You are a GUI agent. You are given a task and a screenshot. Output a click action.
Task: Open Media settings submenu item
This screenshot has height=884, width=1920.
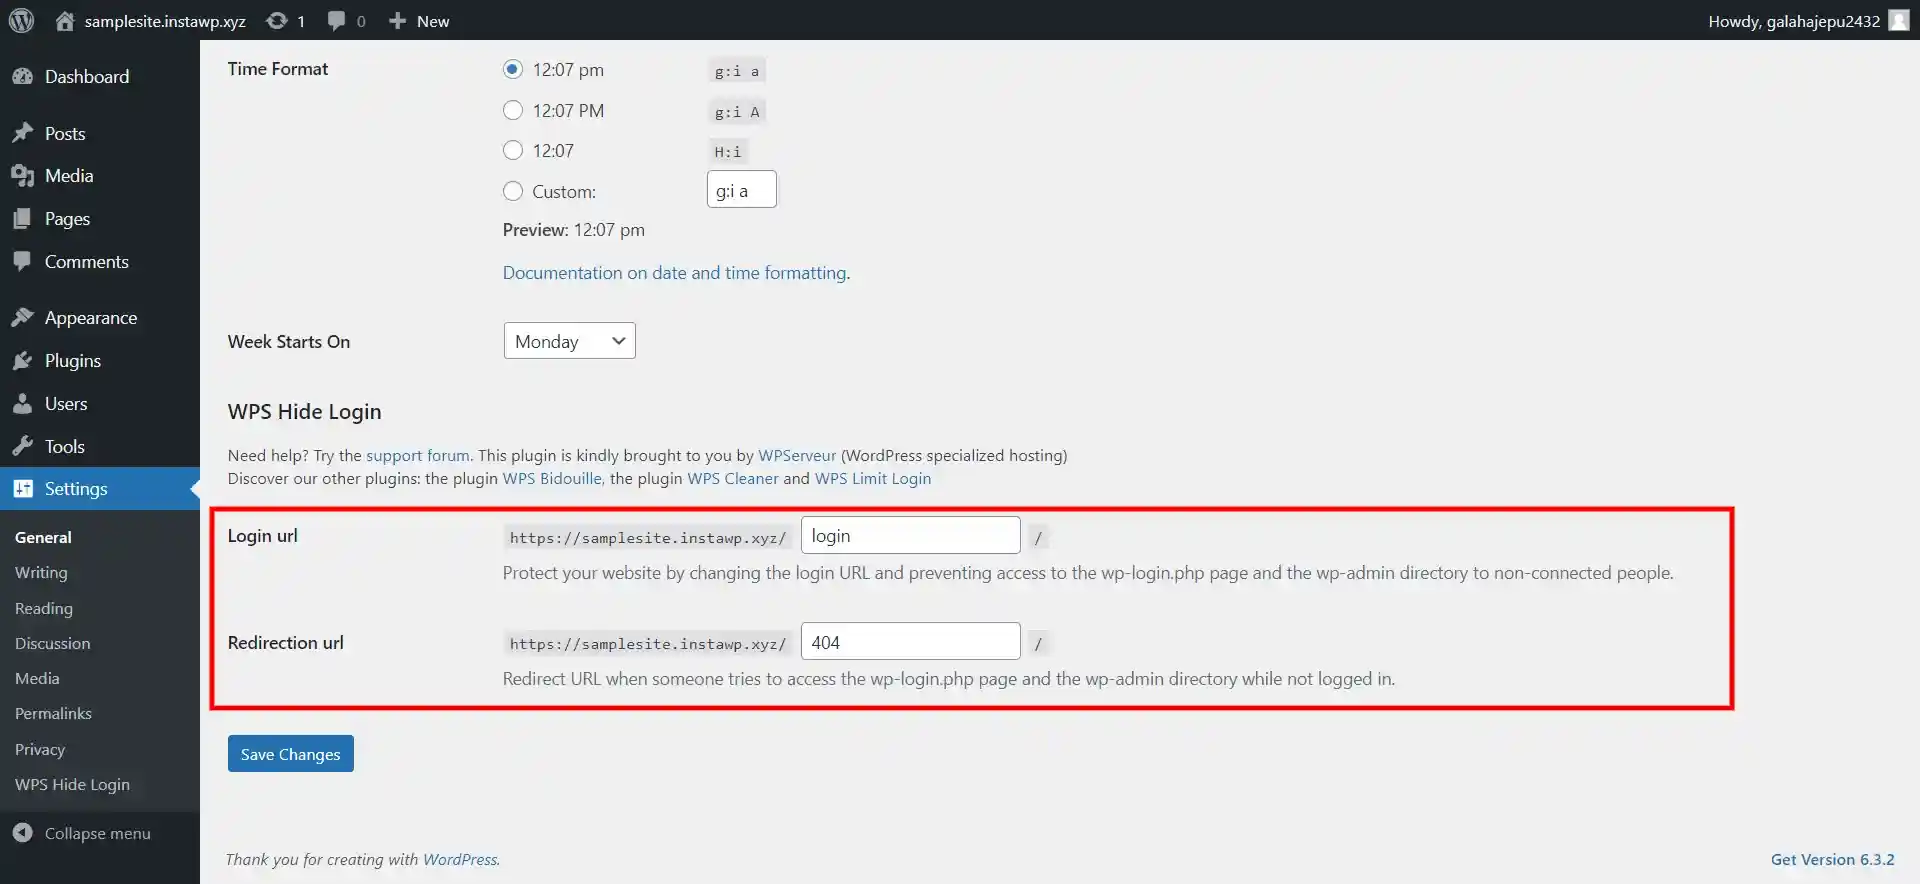tap(37, 678)
